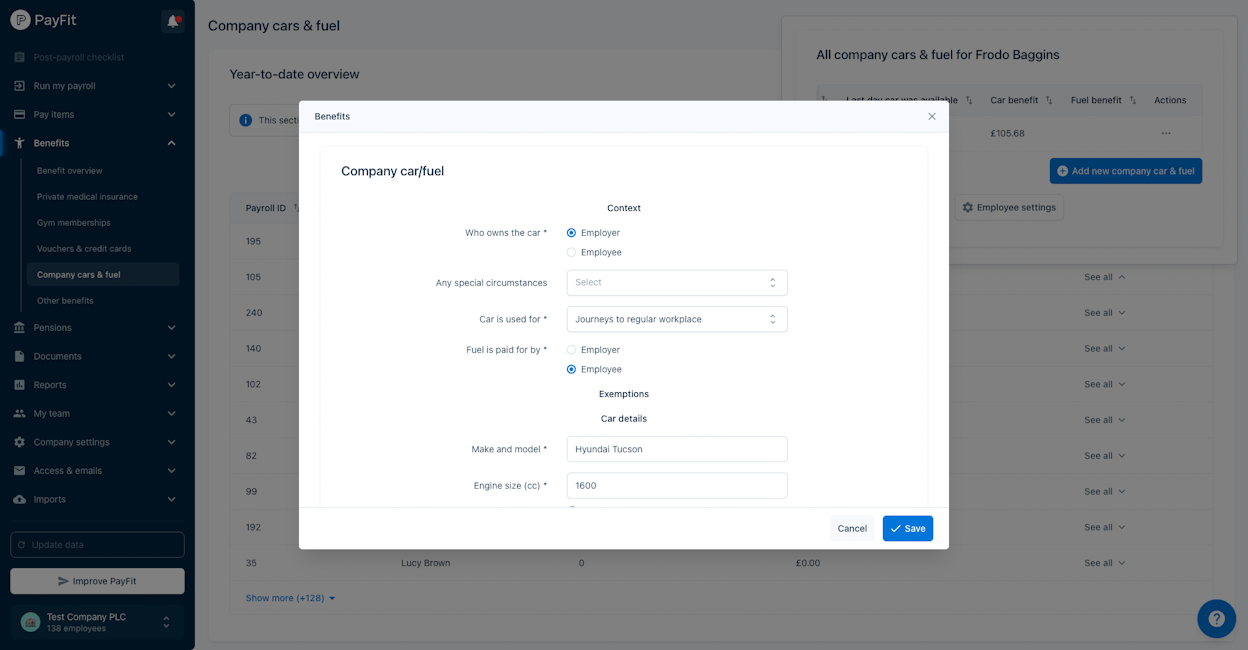The width and height of the screenshot is (1248, 650).
Task: Click the Benefits person icon in sidebar
Action: (19, 143)
